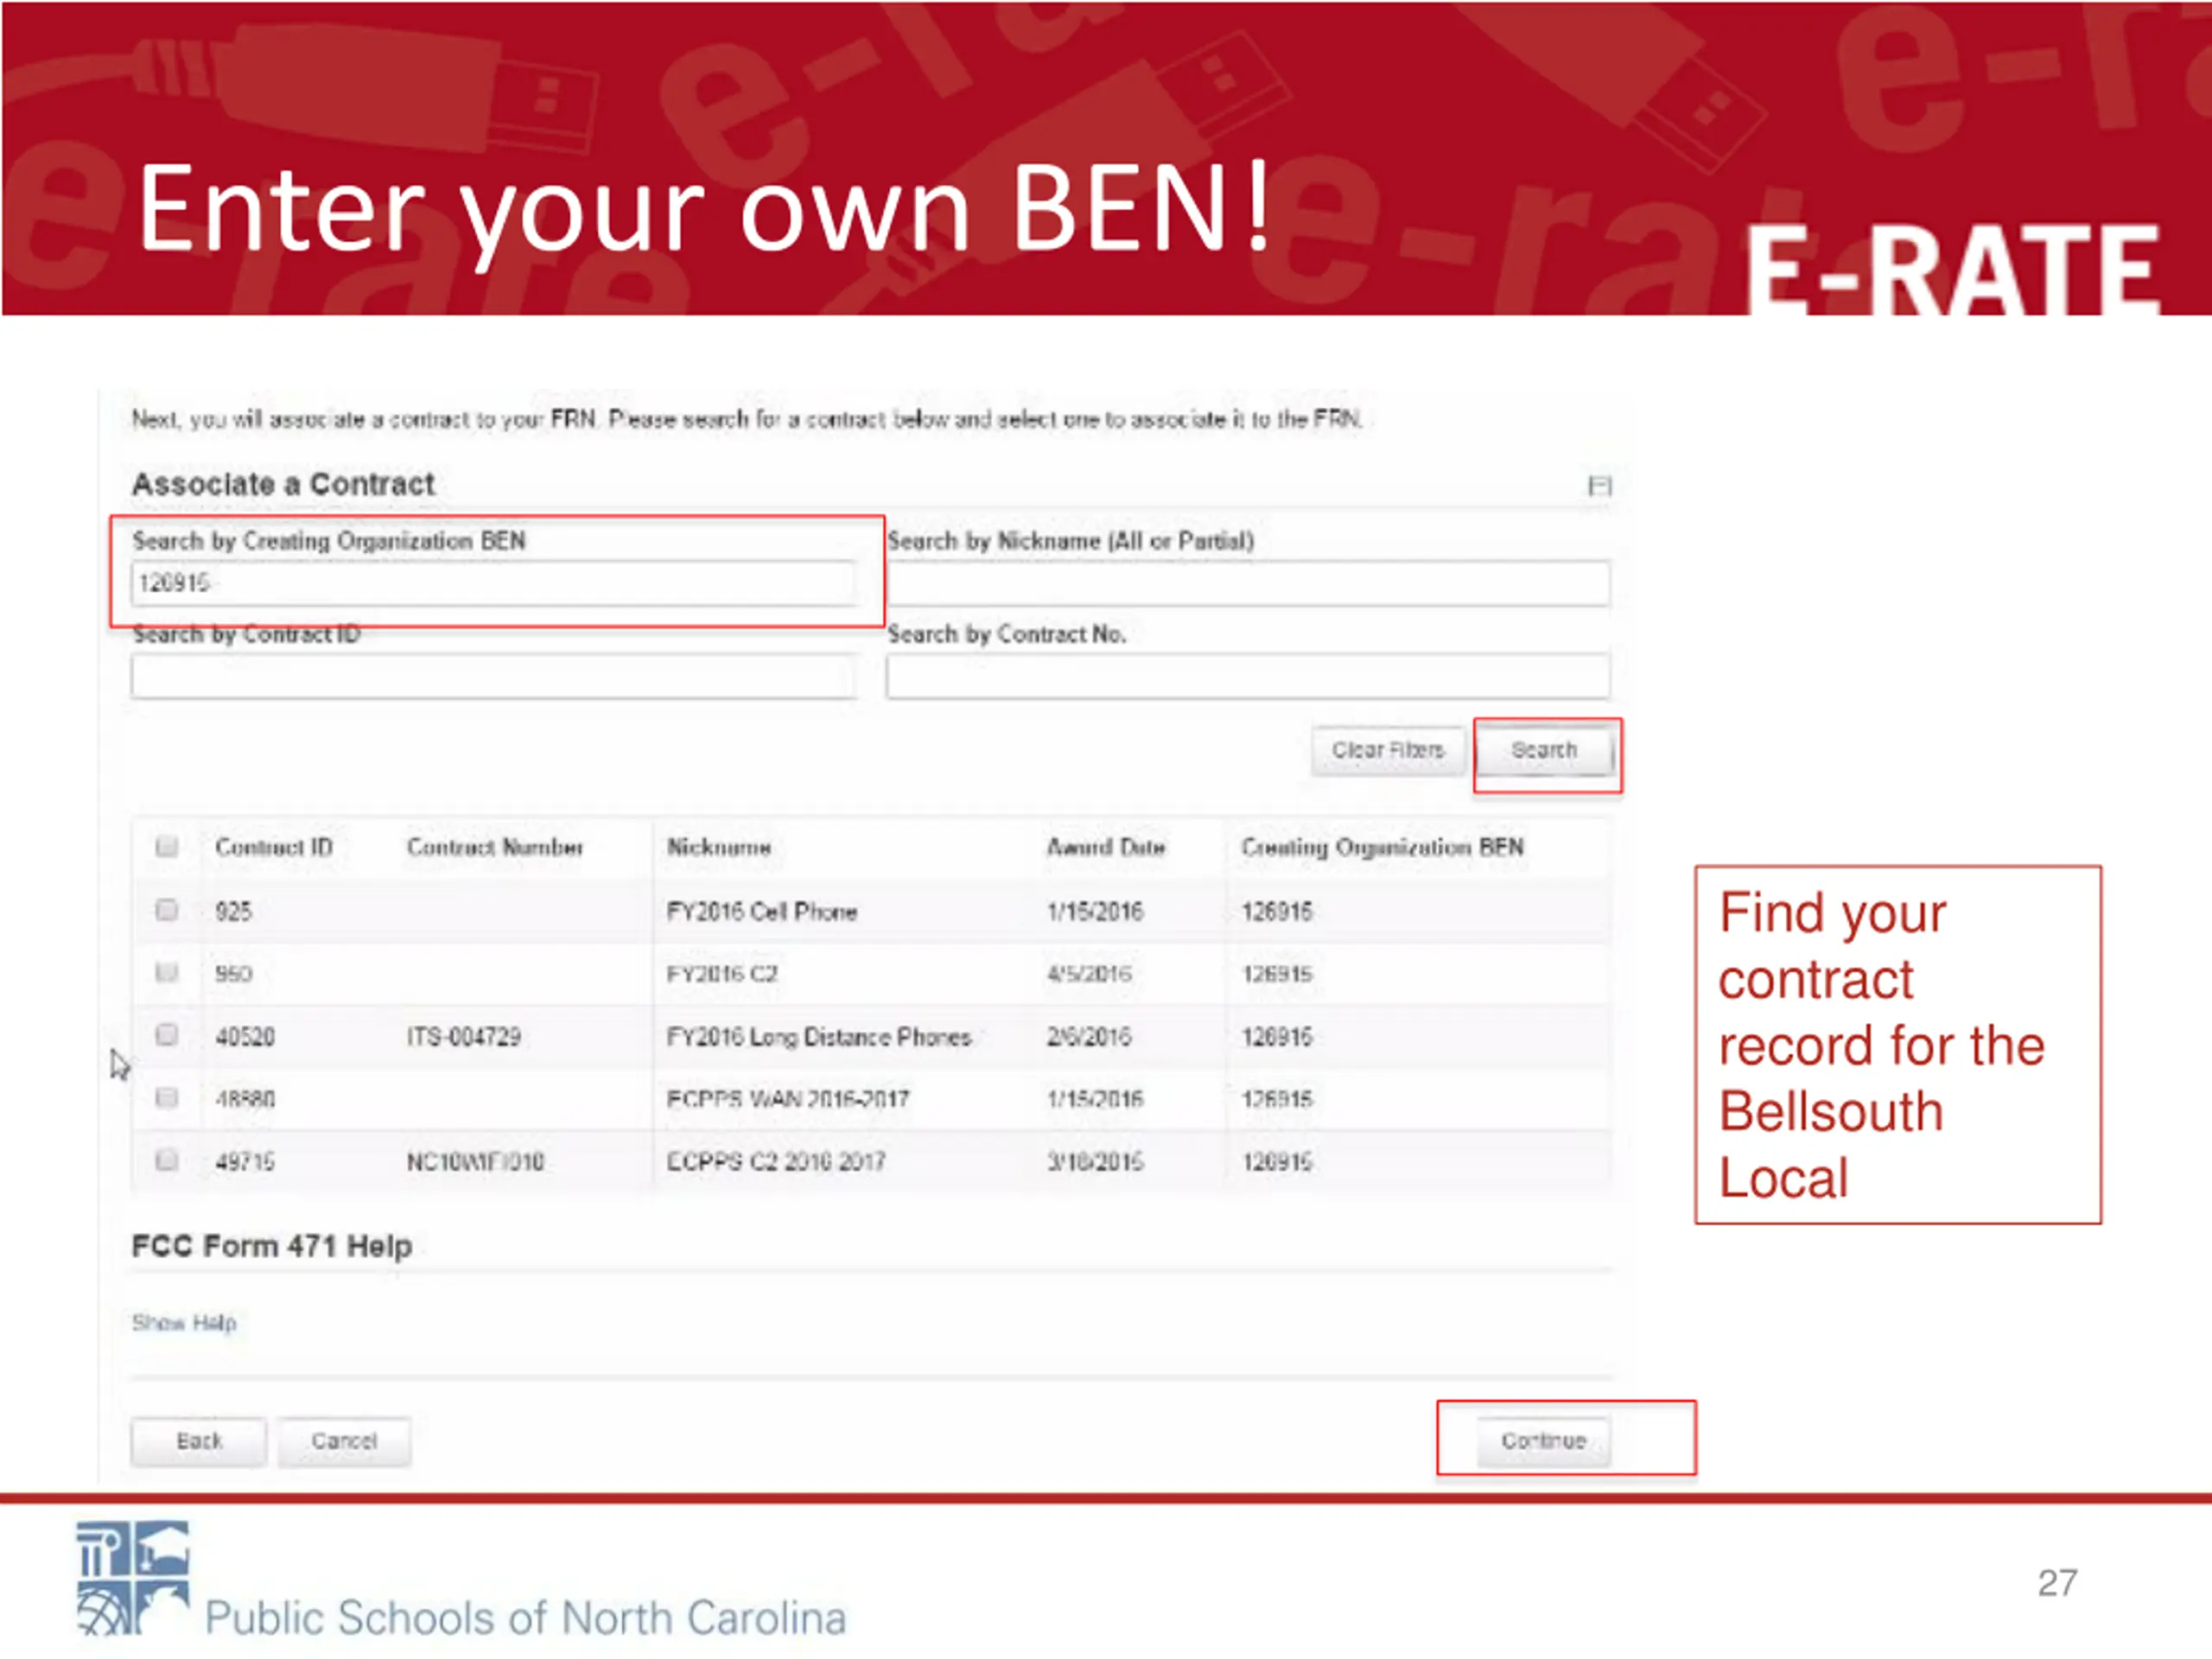
Task: Sort by the Nickname column header
Action: pyautogui.click(x=719, y=848)
